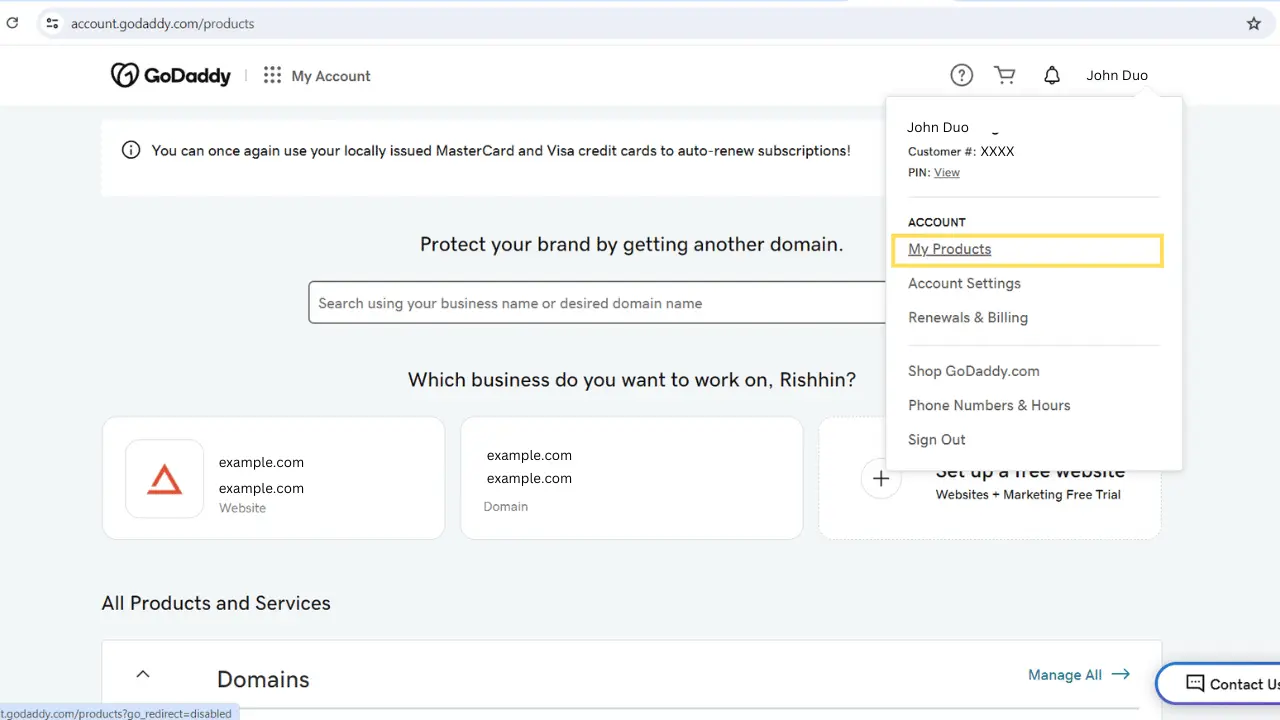Viewport: 1280px width, 720px height.
Task: Click 'Customer #: XXXX' text
Action: [x=961, y=152]
